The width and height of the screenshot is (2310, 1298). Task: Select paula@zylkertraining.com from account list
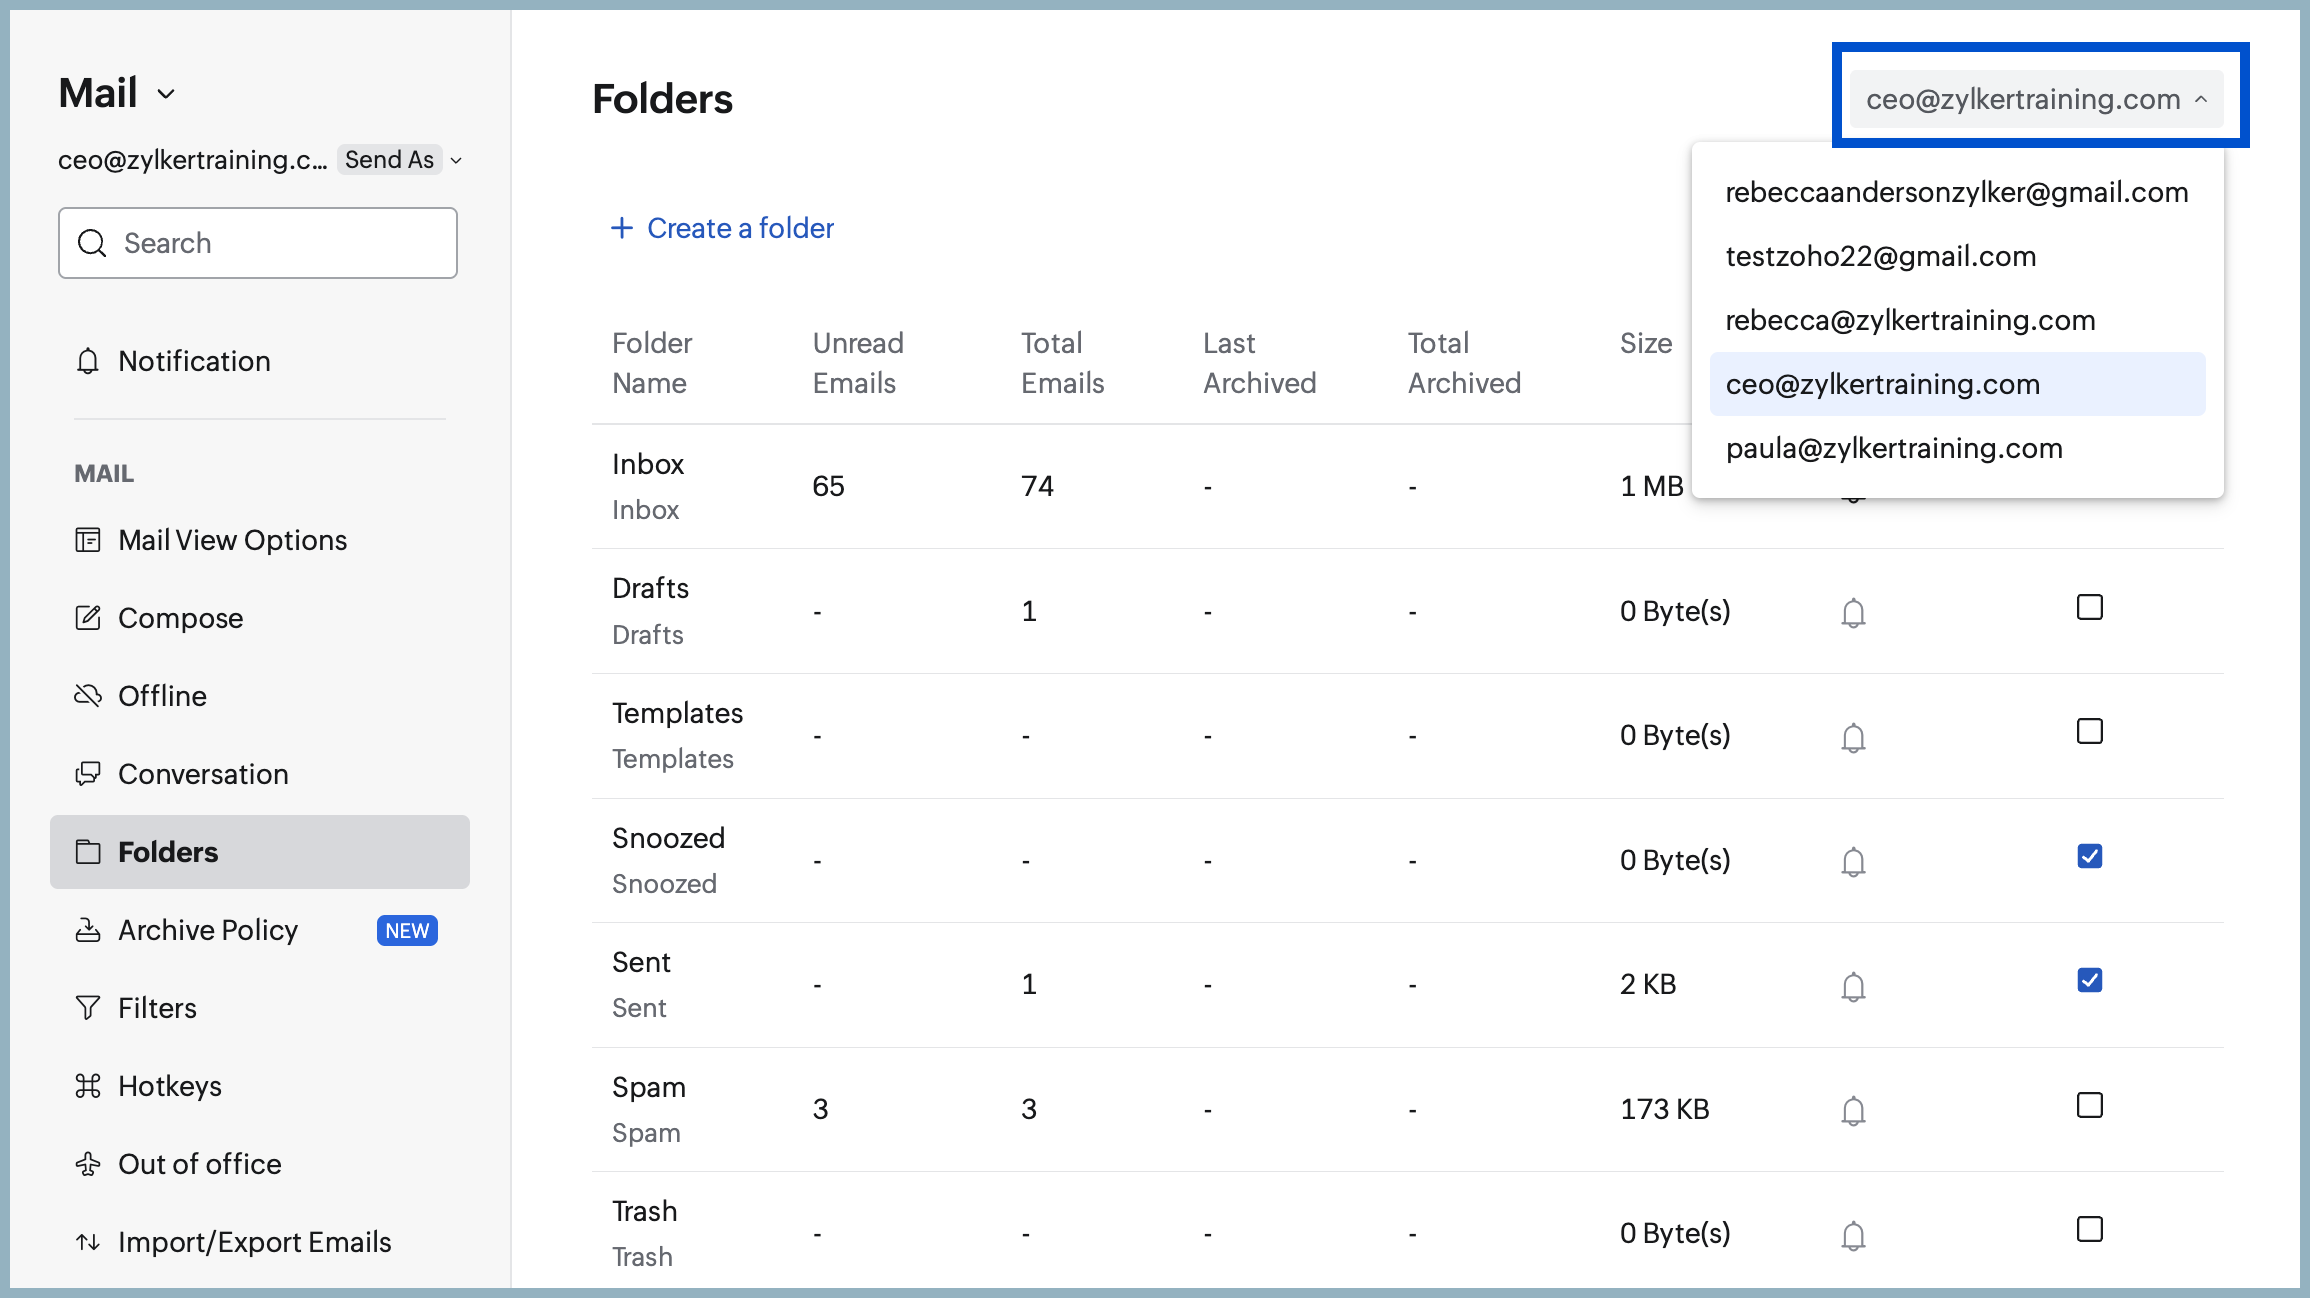[1957, 448]
